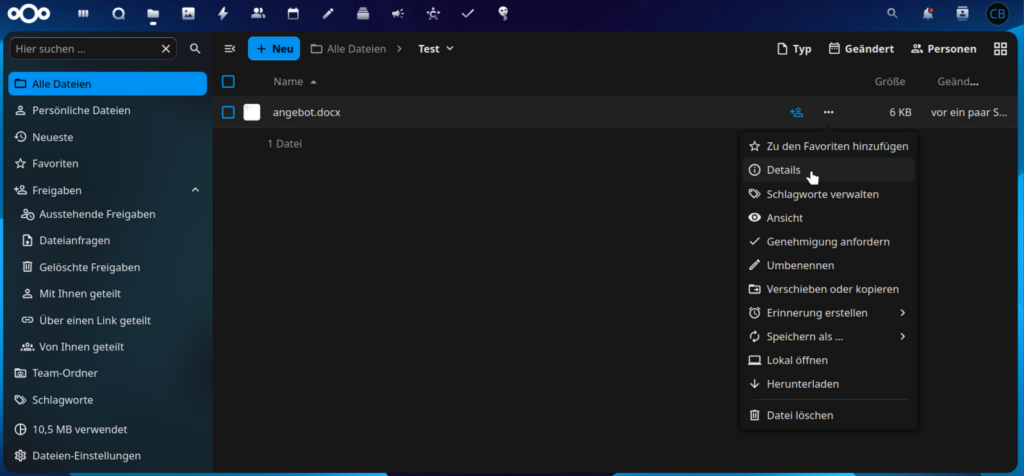Select Details in the context menu
The width and height of the screenshot is (1024, 476).
point(828,170)
